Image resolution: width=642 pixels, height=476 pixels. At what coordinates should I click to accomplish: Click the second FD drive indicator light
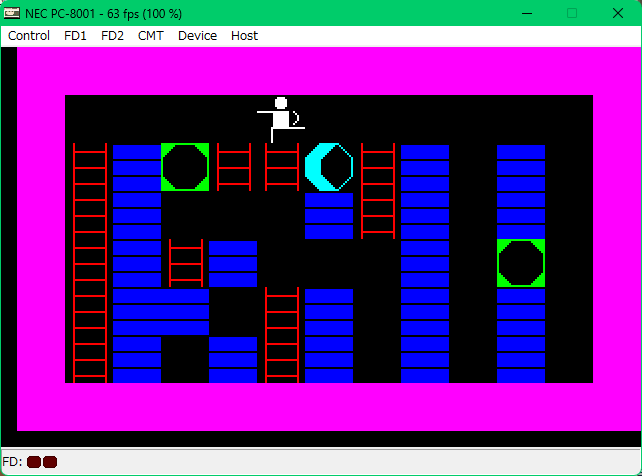point(50,462)
